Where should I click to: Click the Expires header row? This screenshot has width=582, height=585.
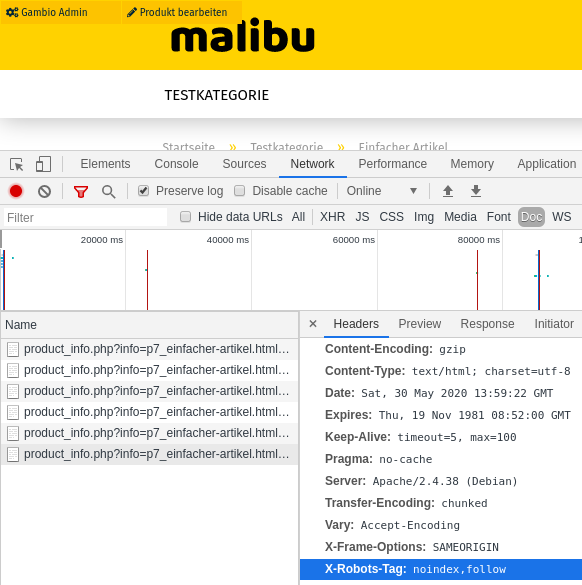(x=448, y=415)
